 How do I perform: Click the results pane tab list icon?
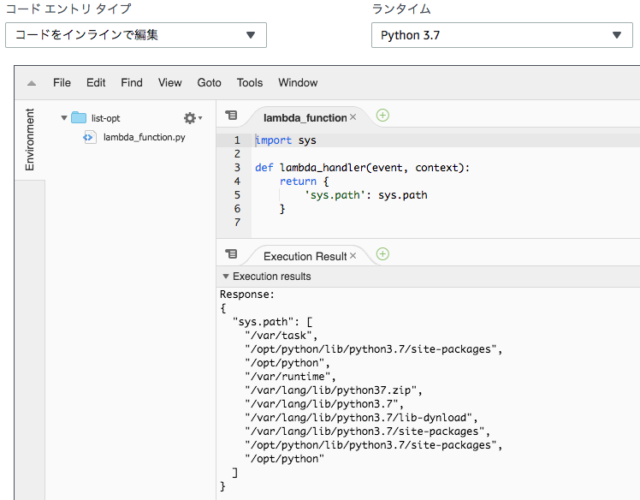(231, 254)
